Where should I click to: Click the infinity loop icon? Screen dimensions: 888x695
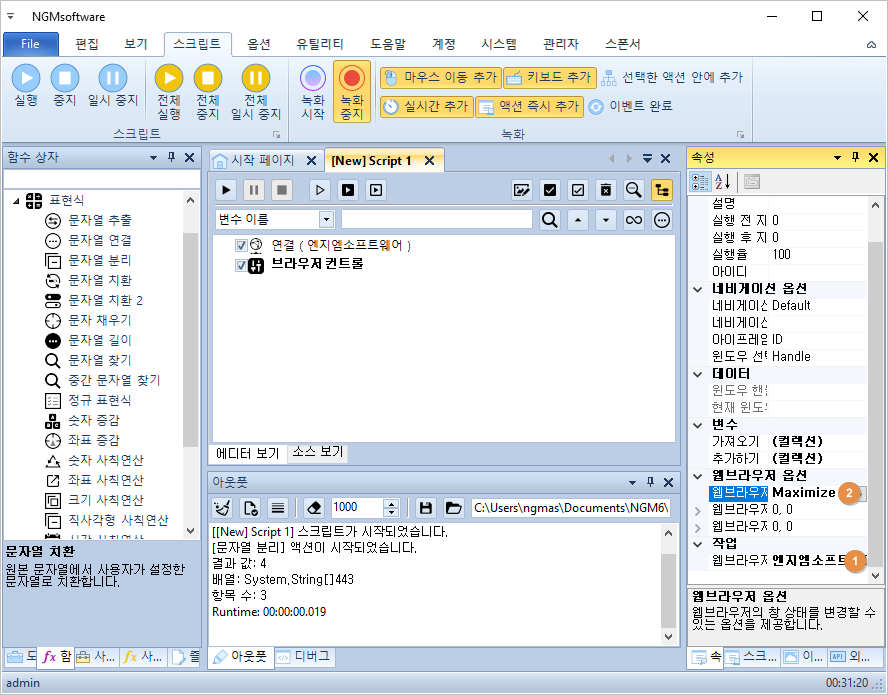click(x=634, y=220)
